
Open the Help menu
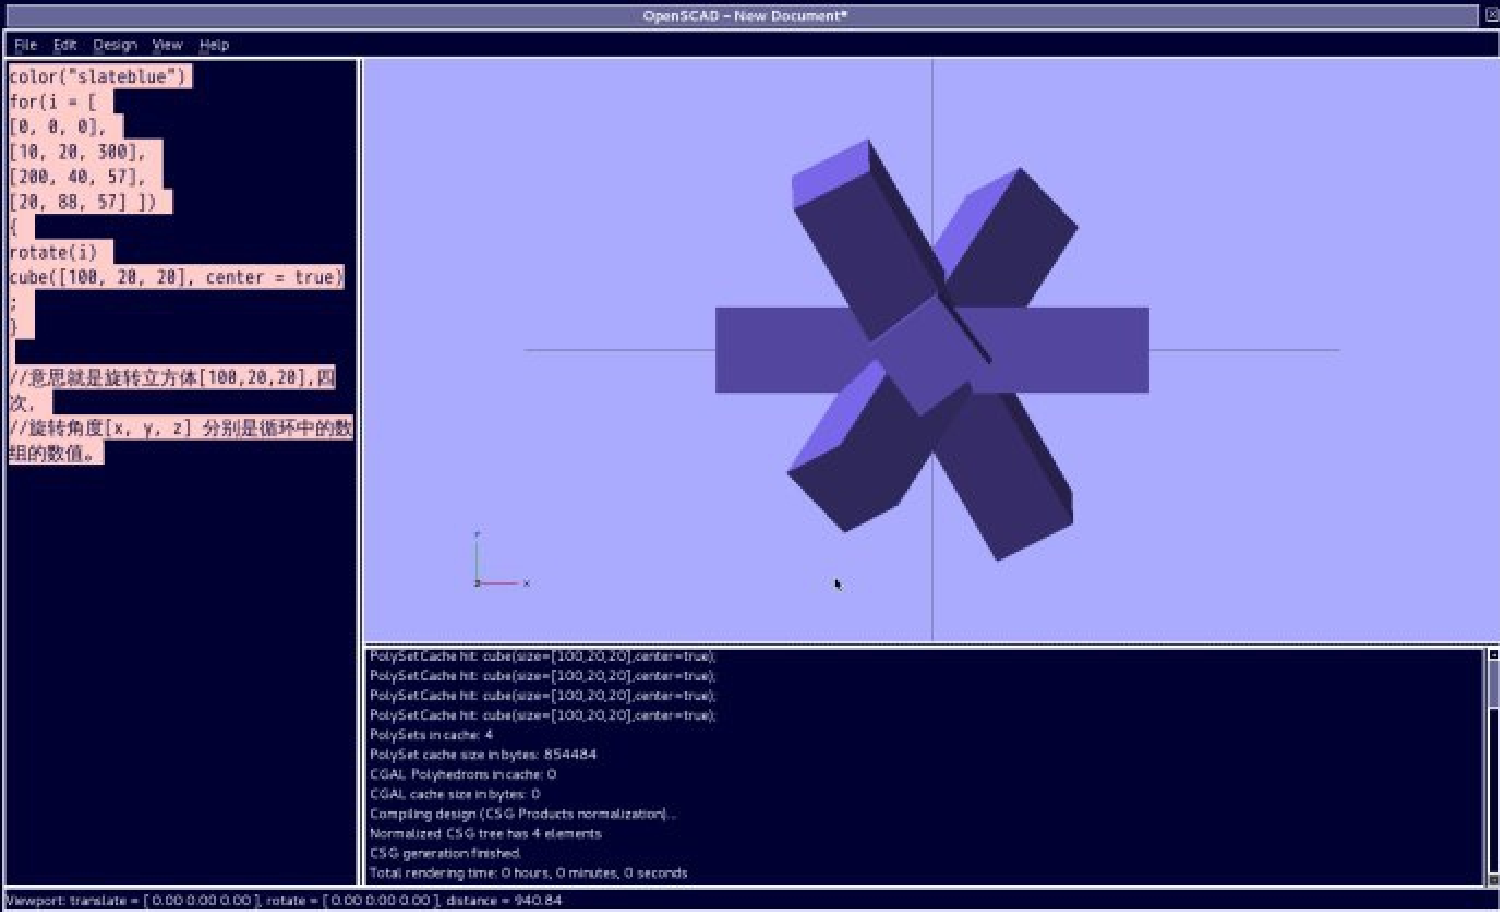[214, 45]
